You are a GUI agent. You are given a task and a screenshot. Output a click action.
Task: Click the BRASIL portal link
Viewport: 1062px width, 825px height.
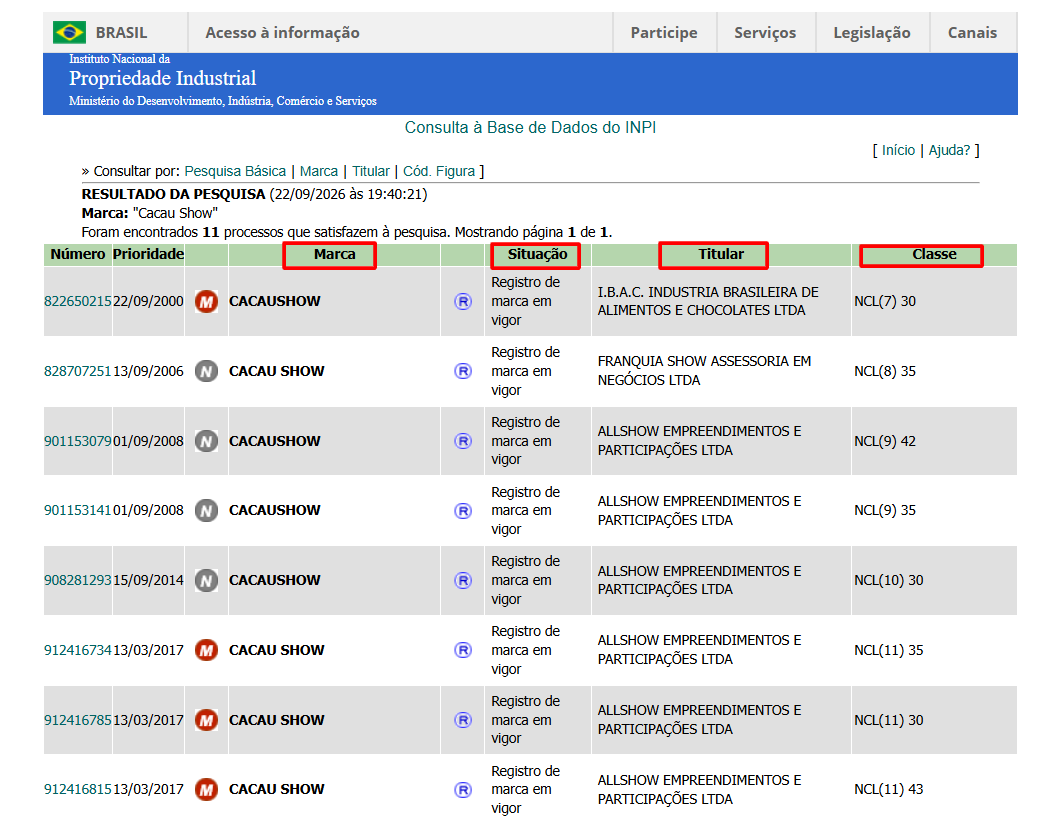point(121,33)
